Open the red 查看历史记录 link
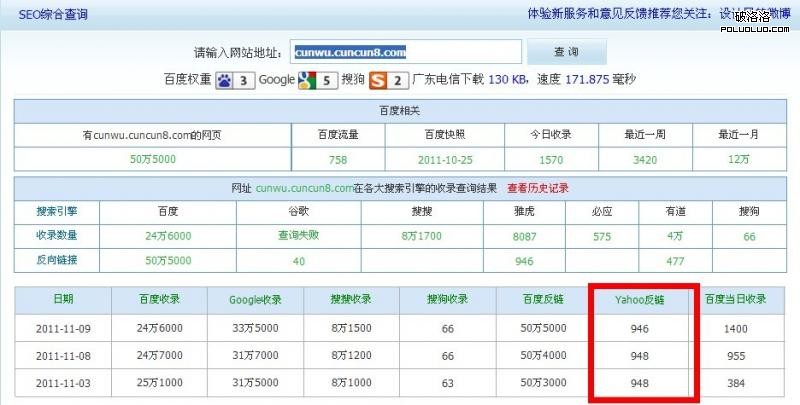 538,188
